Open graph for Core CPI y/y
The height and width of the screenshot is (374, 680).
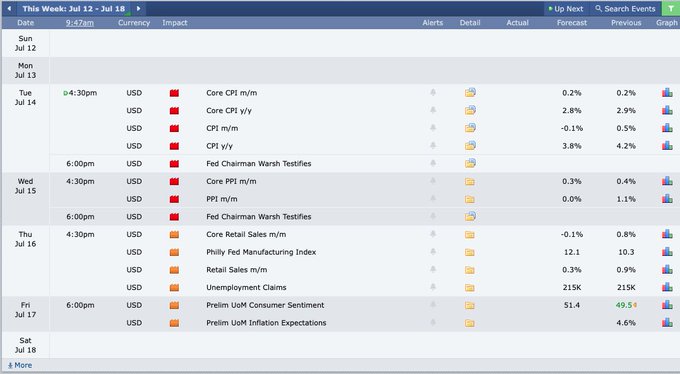pyautogui.click(x=667, y=110)
